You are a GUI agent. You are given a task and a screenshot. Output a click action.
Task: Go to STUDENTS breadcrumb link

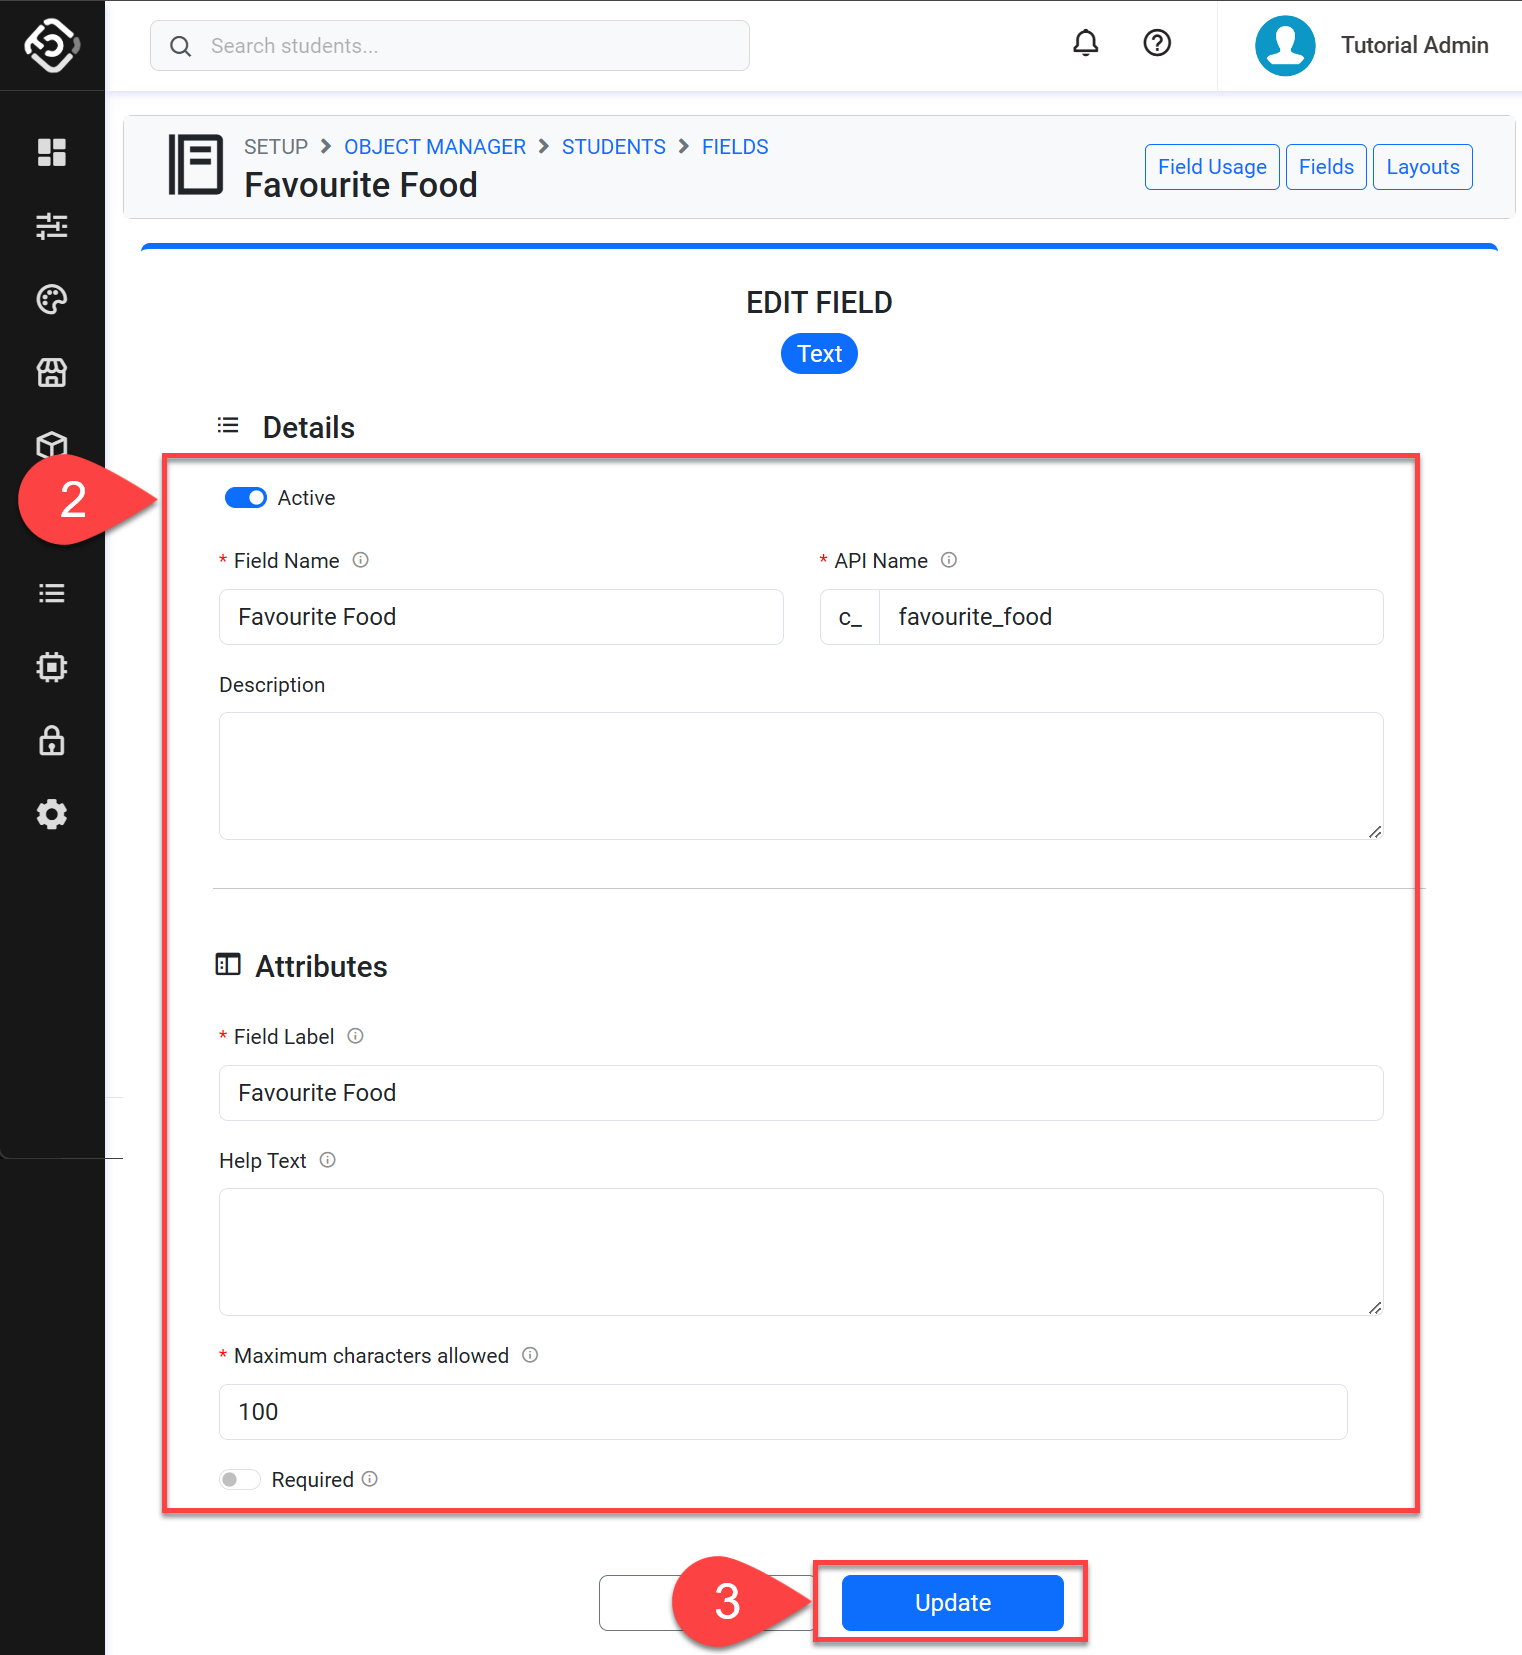coord(613,147)
